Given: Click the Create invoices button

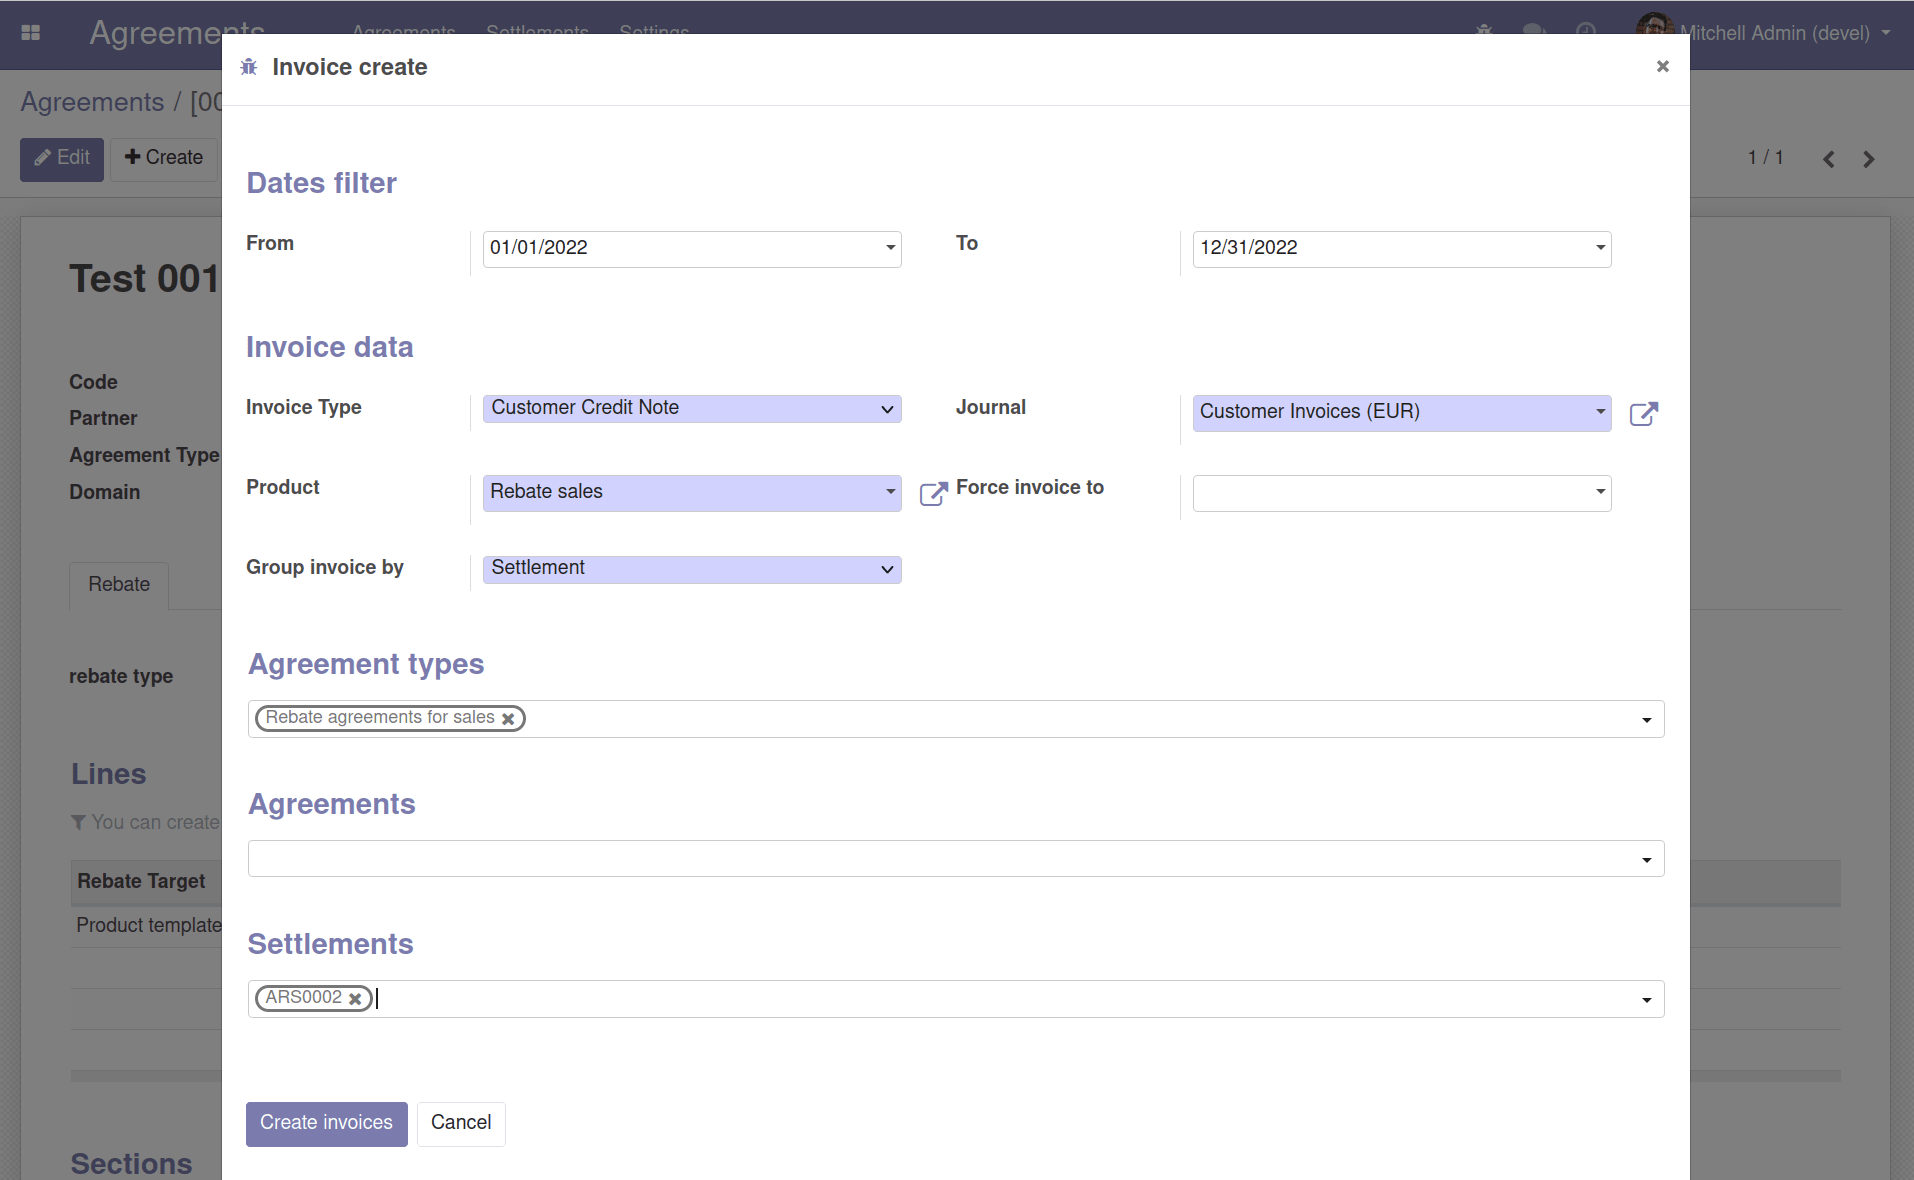Looking at the screenshot, I should pos(327,1124).
